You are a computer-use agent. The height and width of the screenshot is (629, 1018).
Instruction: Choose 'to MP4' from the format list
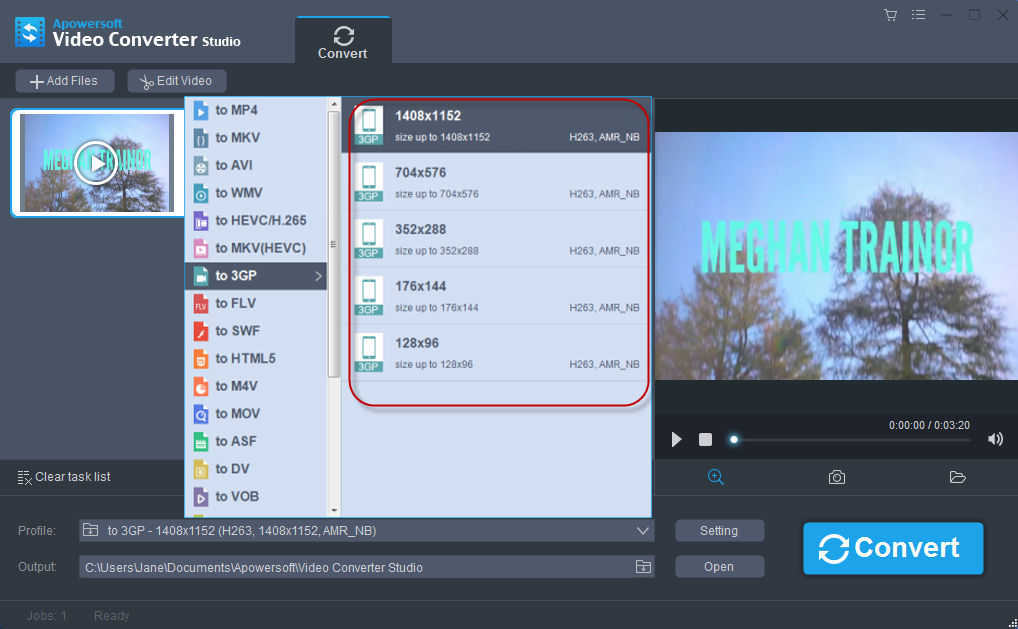(257, 110)
